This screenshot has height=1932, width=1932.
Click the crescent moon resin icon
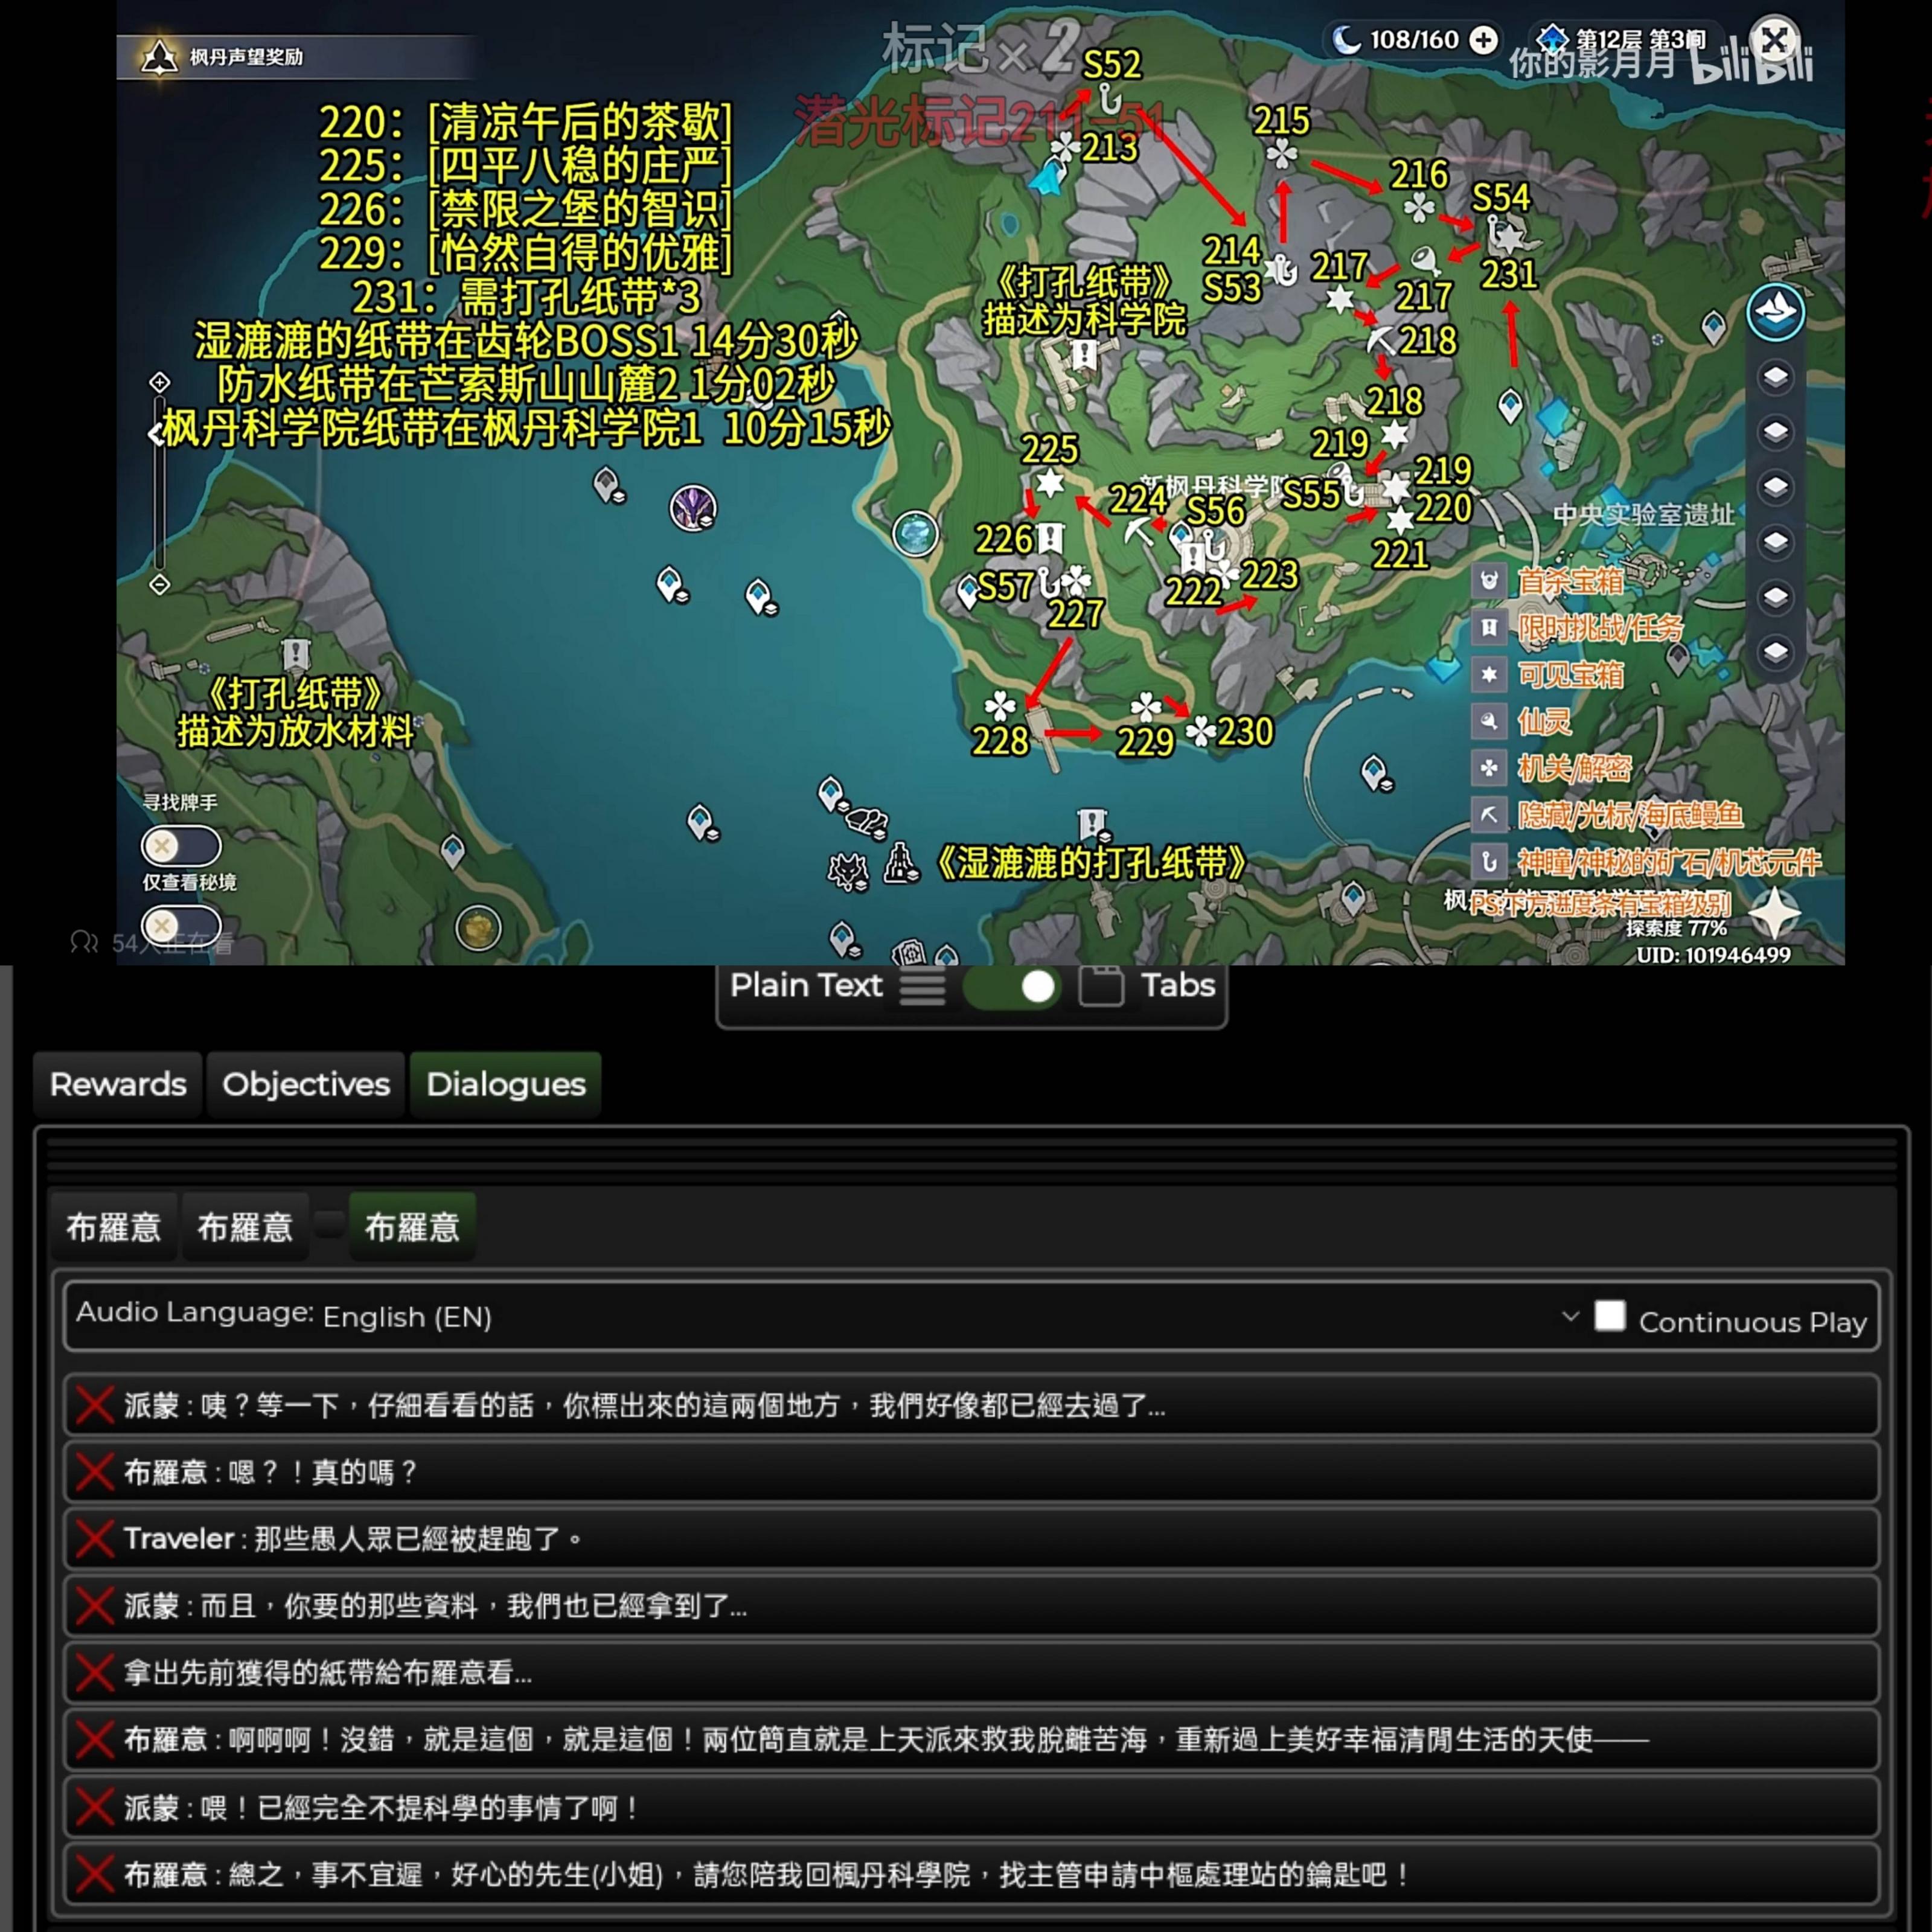coord(1347,40)
